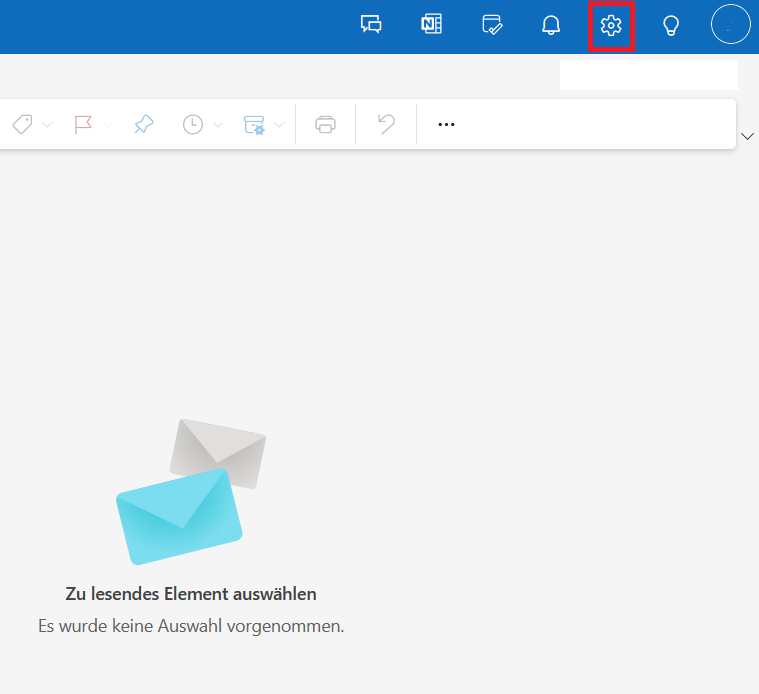
Task: Click the rules archive-gear icon
Action: (x=254, y=124)
